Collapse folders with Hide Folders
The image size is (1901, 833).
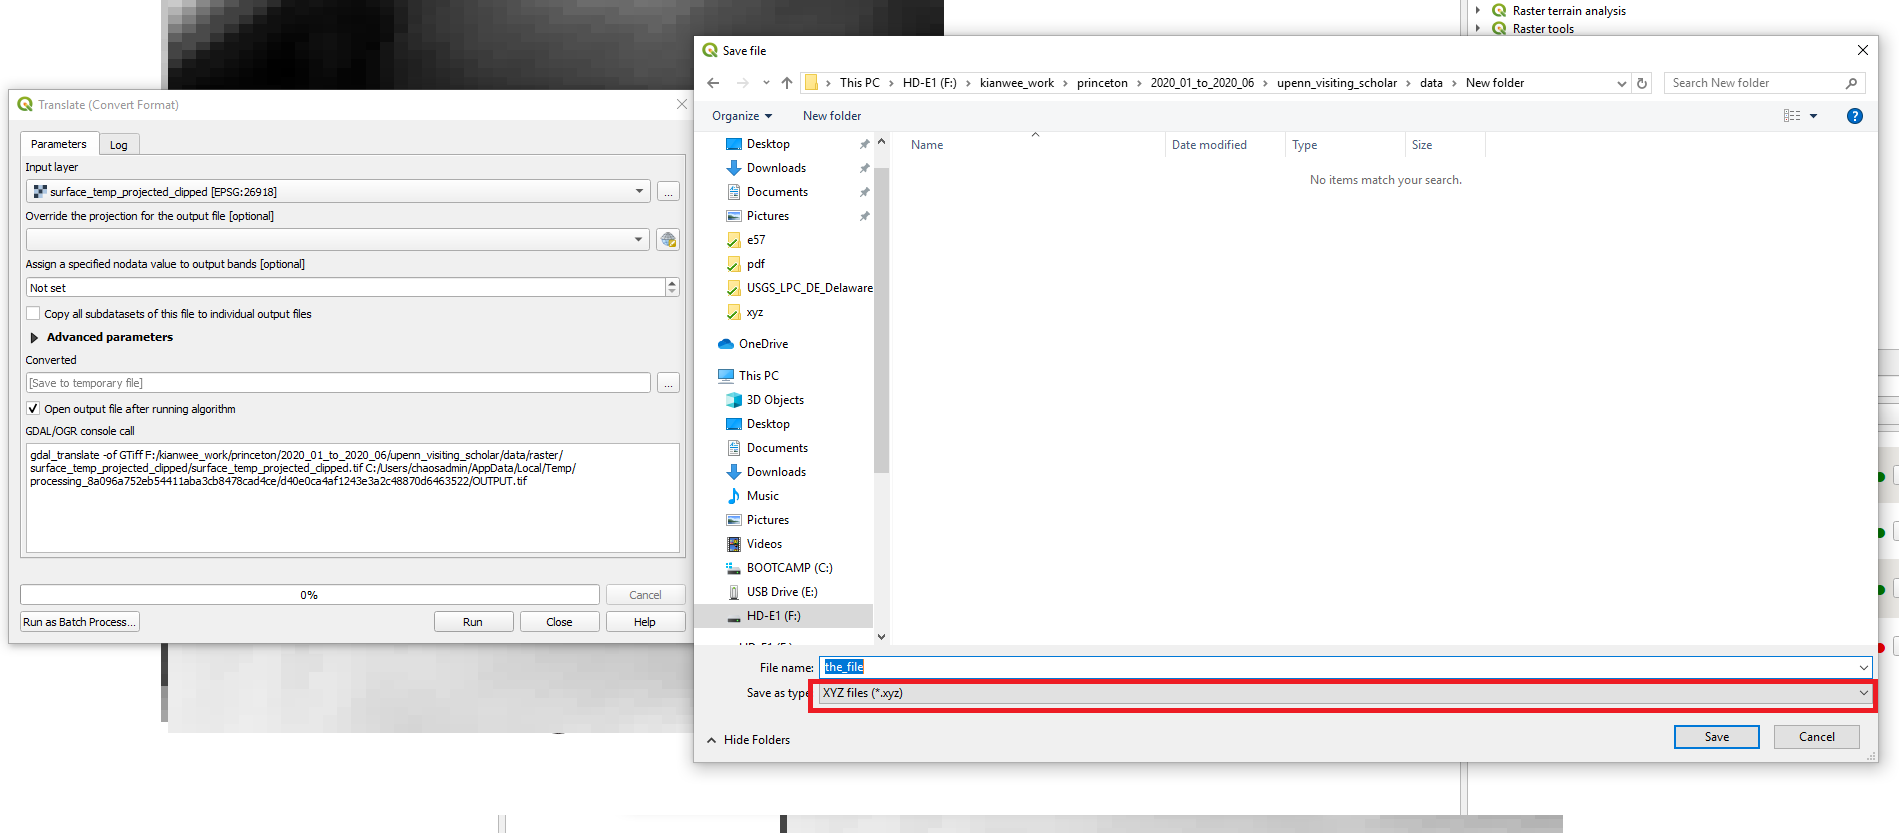click(x=748, y=740)
